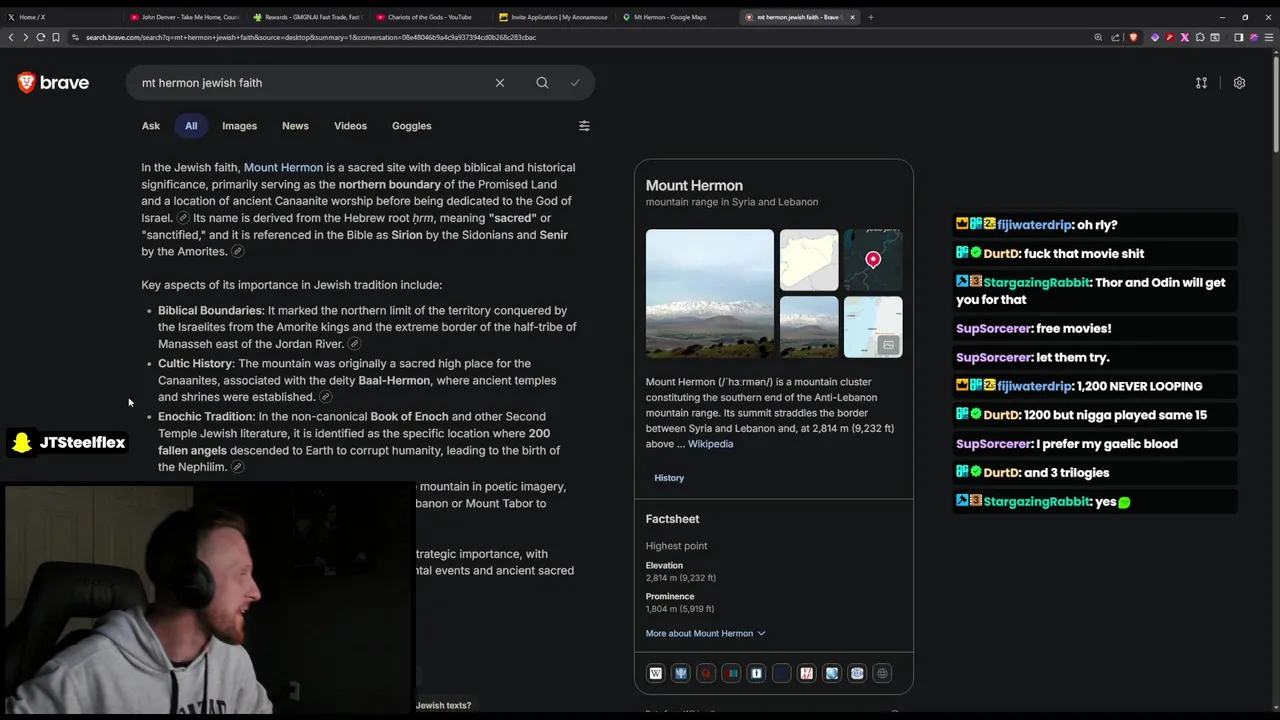Click the checkmark icon in search box
1280x720 pixels.
[x=575, y=83]
